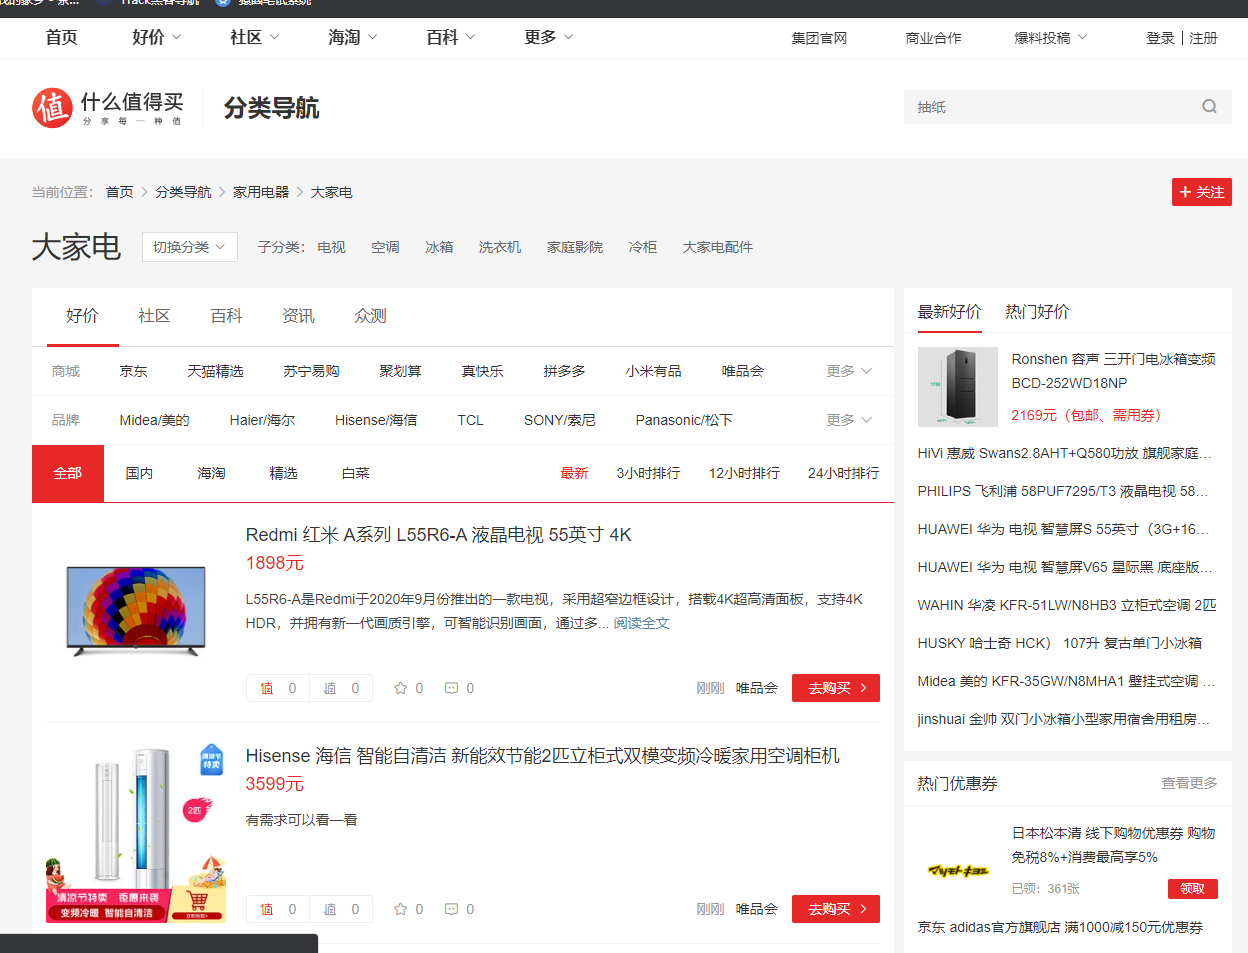This screenshot has width=1248, height=953.
Task: Sort by 3小时排行
Action: pos(648,473)
